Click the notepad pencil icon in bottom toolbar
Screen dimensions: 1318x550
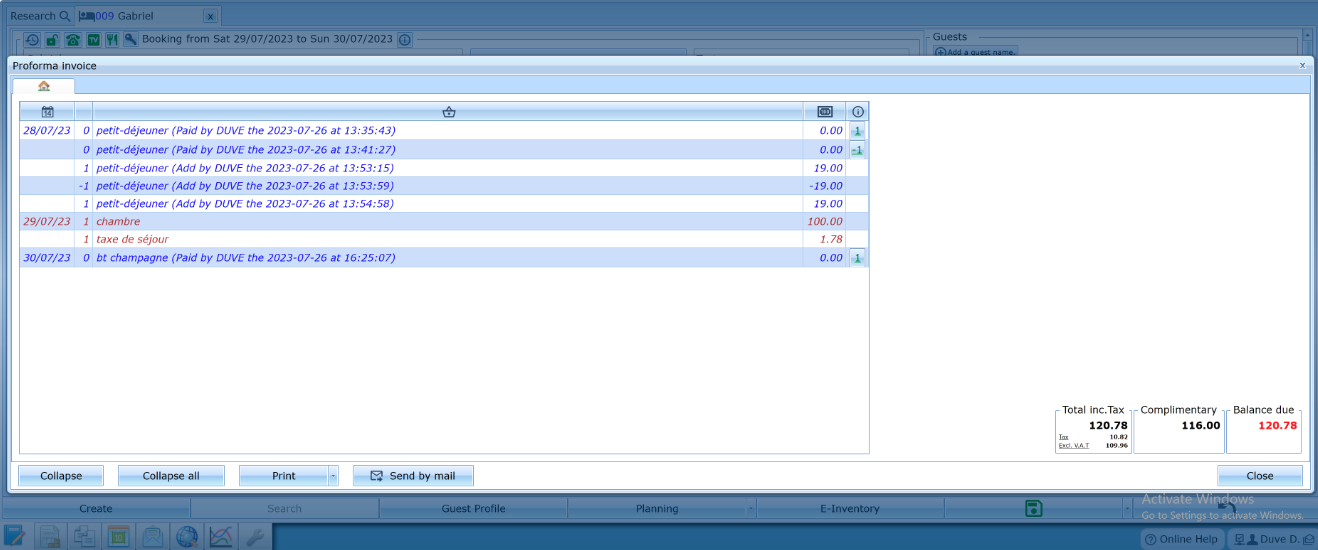click(x=15, y=537)
